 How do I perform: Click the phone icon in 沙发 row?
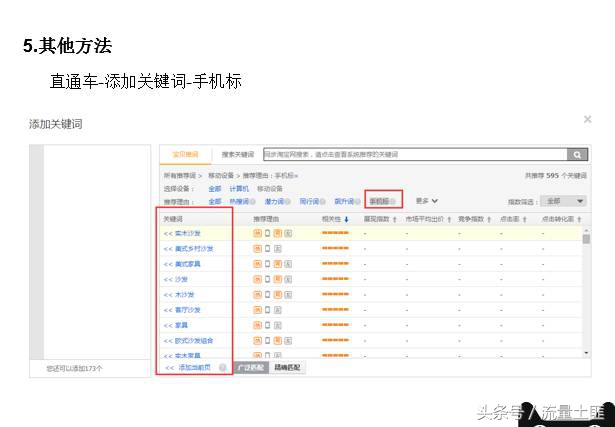[x=267, y=279]
